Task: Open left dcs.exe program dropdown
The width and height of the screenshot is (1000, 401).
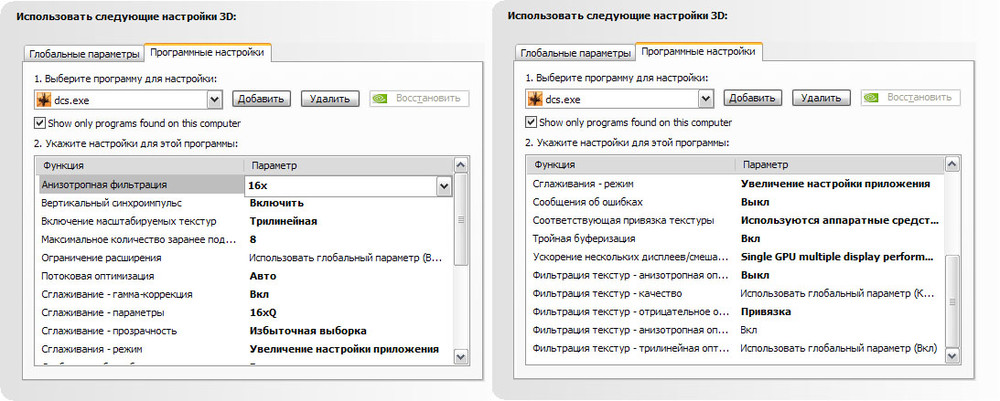Action: pyautogui.click(x=214, y=99)
